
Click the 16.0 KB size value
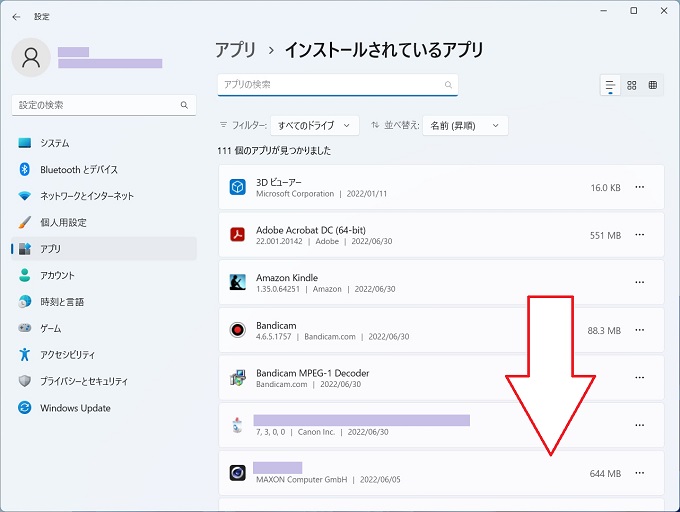605,188
